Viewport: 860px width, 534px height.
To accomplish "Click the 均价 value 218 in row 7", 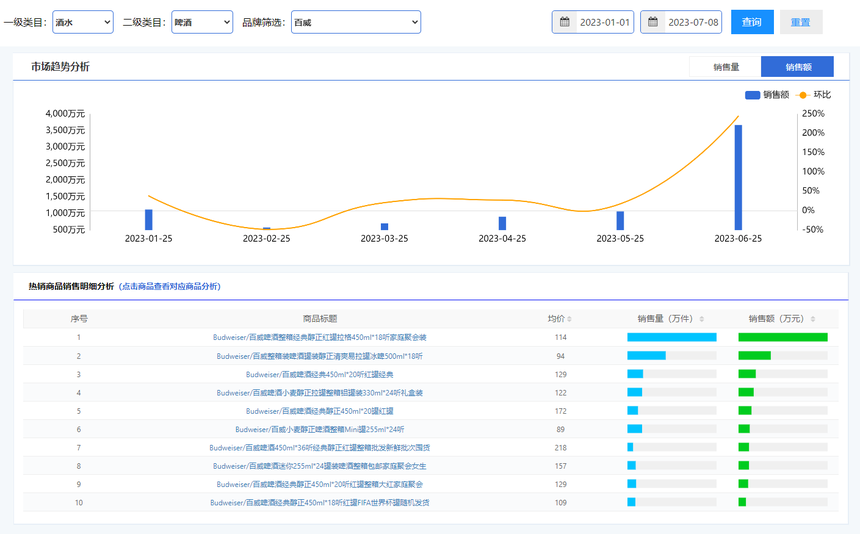I will click(x=561, y=448).
